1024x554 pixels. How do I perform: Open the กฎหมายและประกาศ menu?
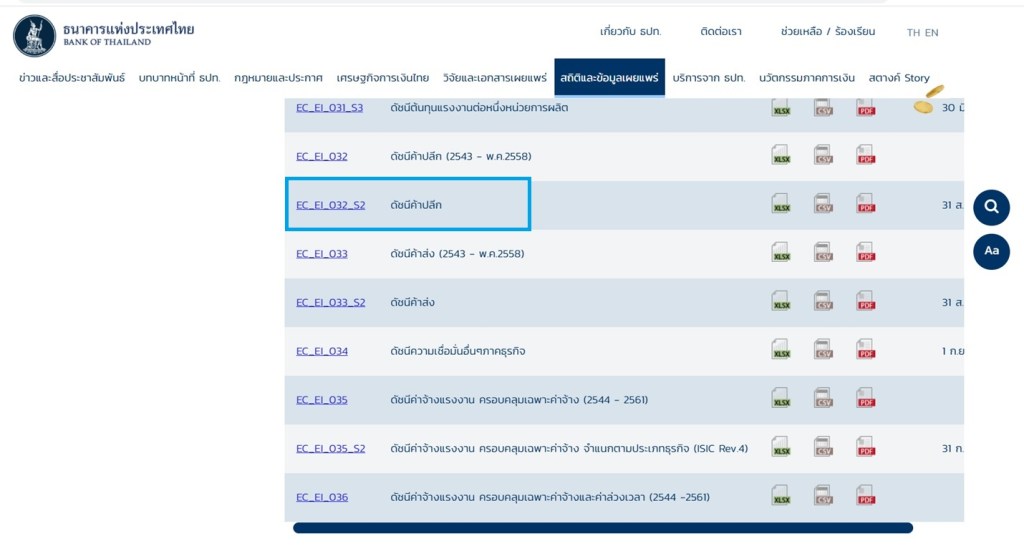278,78
